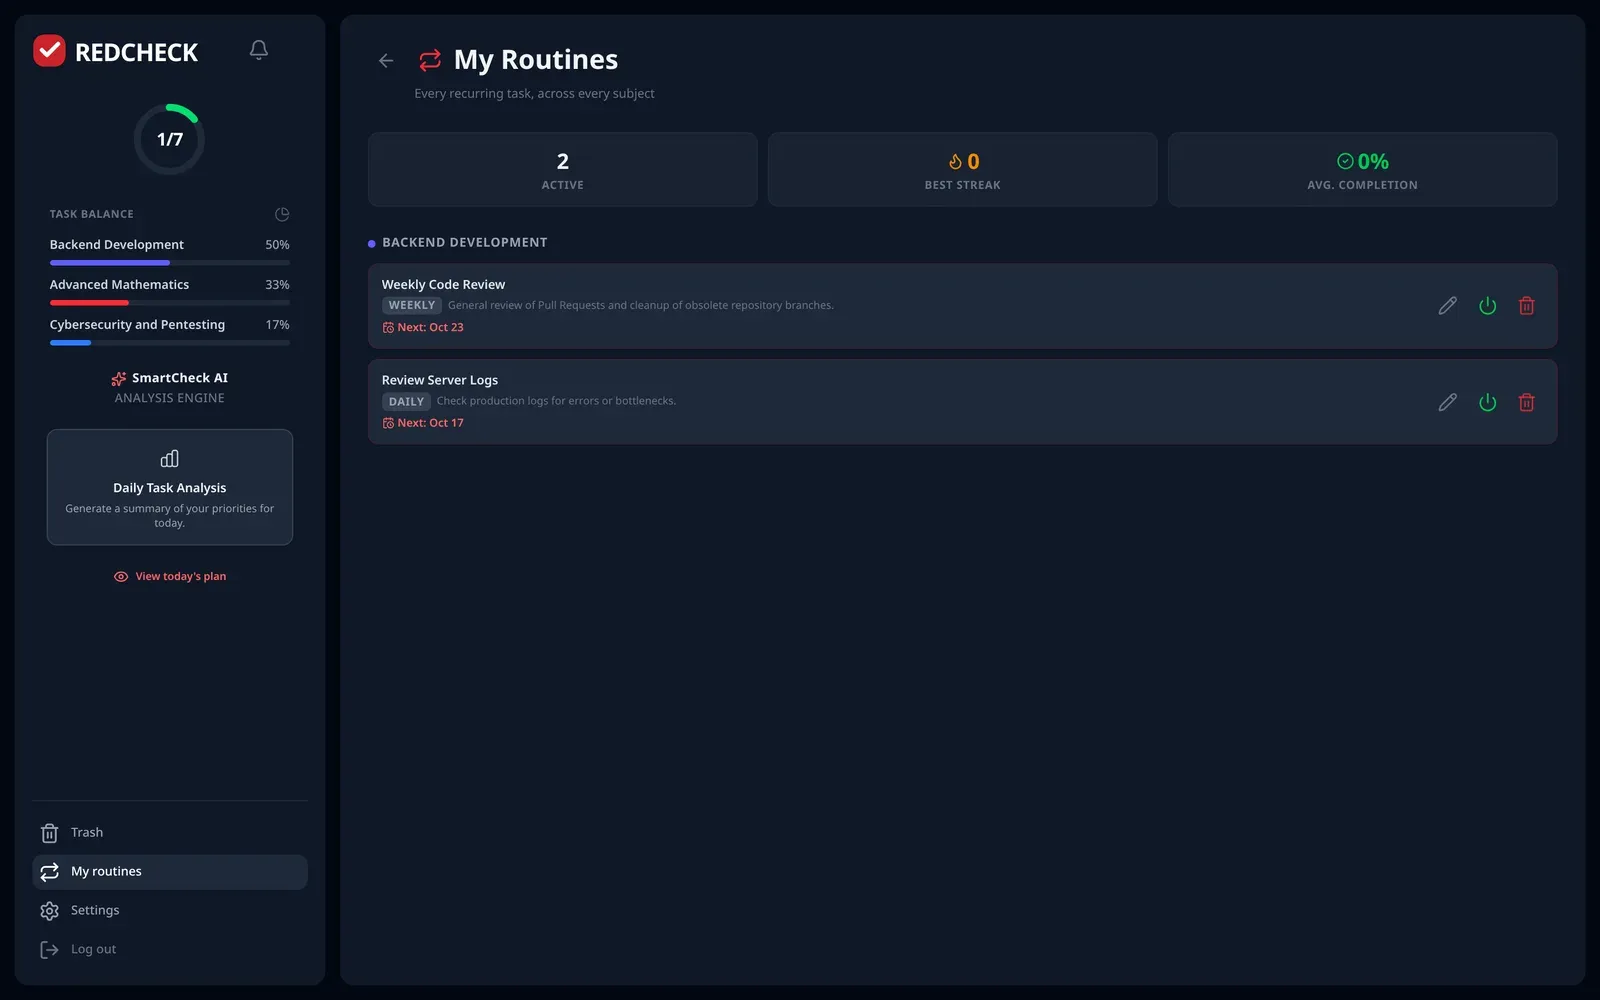Viewport: 1600px width, 1000px height.
Task: Delete the Review Server Logs routine
Action: coord(1526,402)
